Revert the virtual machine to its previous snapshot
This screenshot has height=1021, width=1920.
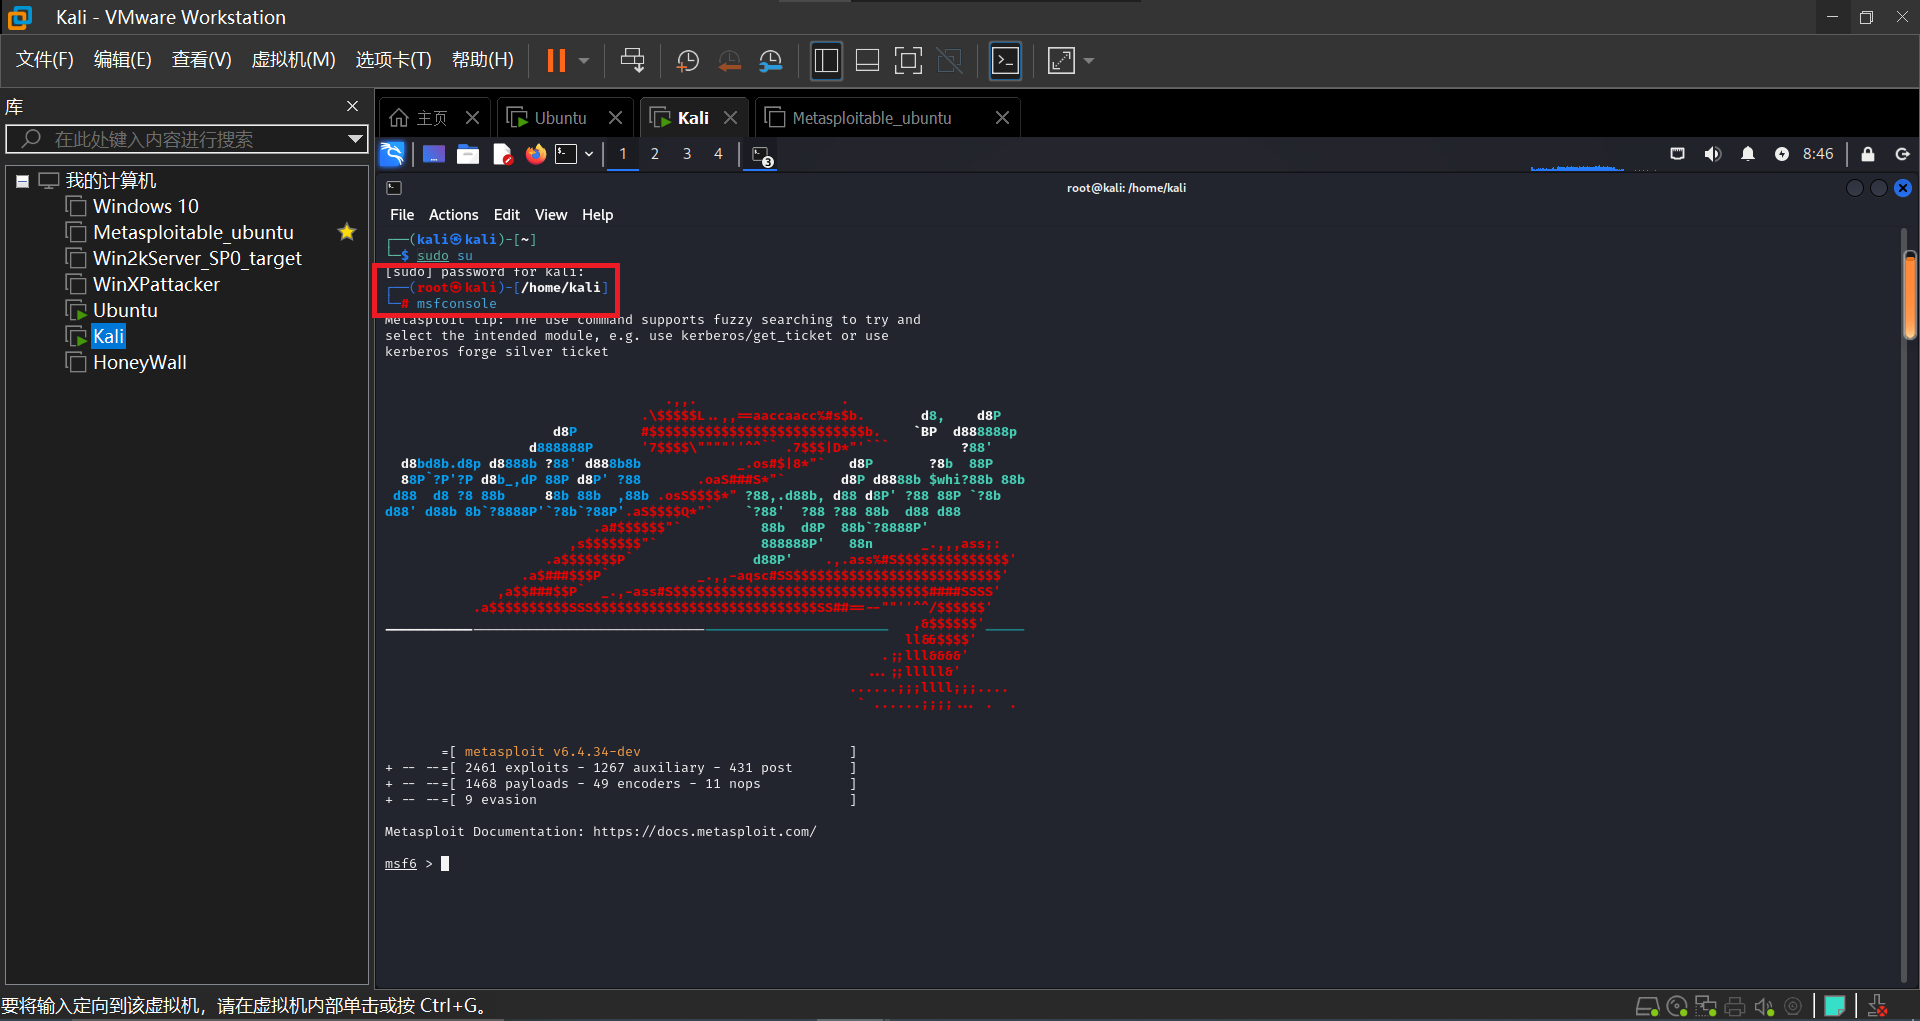[730, 61]
